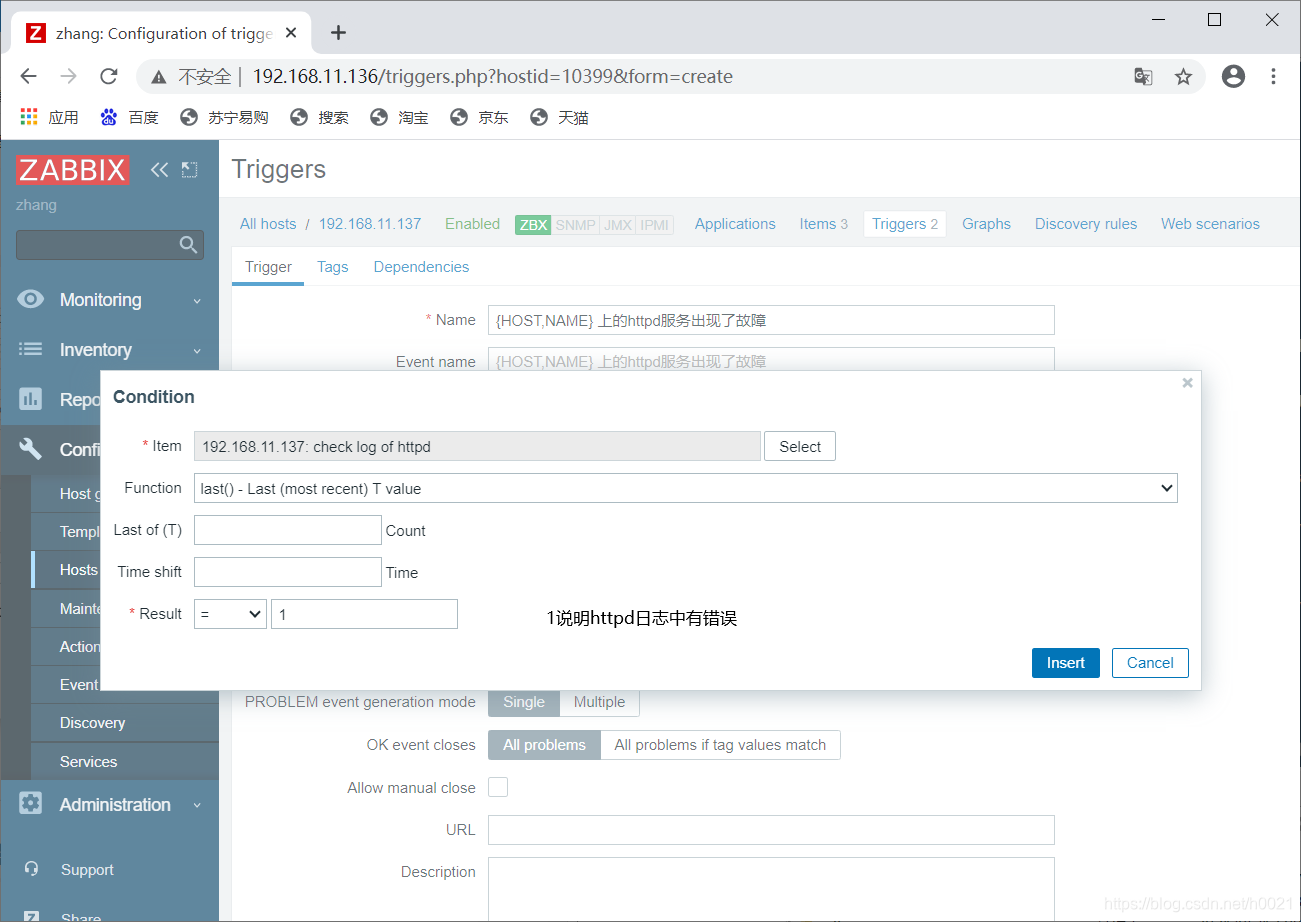
Task: Switch to the Tags tab
Action: (332, 267)
